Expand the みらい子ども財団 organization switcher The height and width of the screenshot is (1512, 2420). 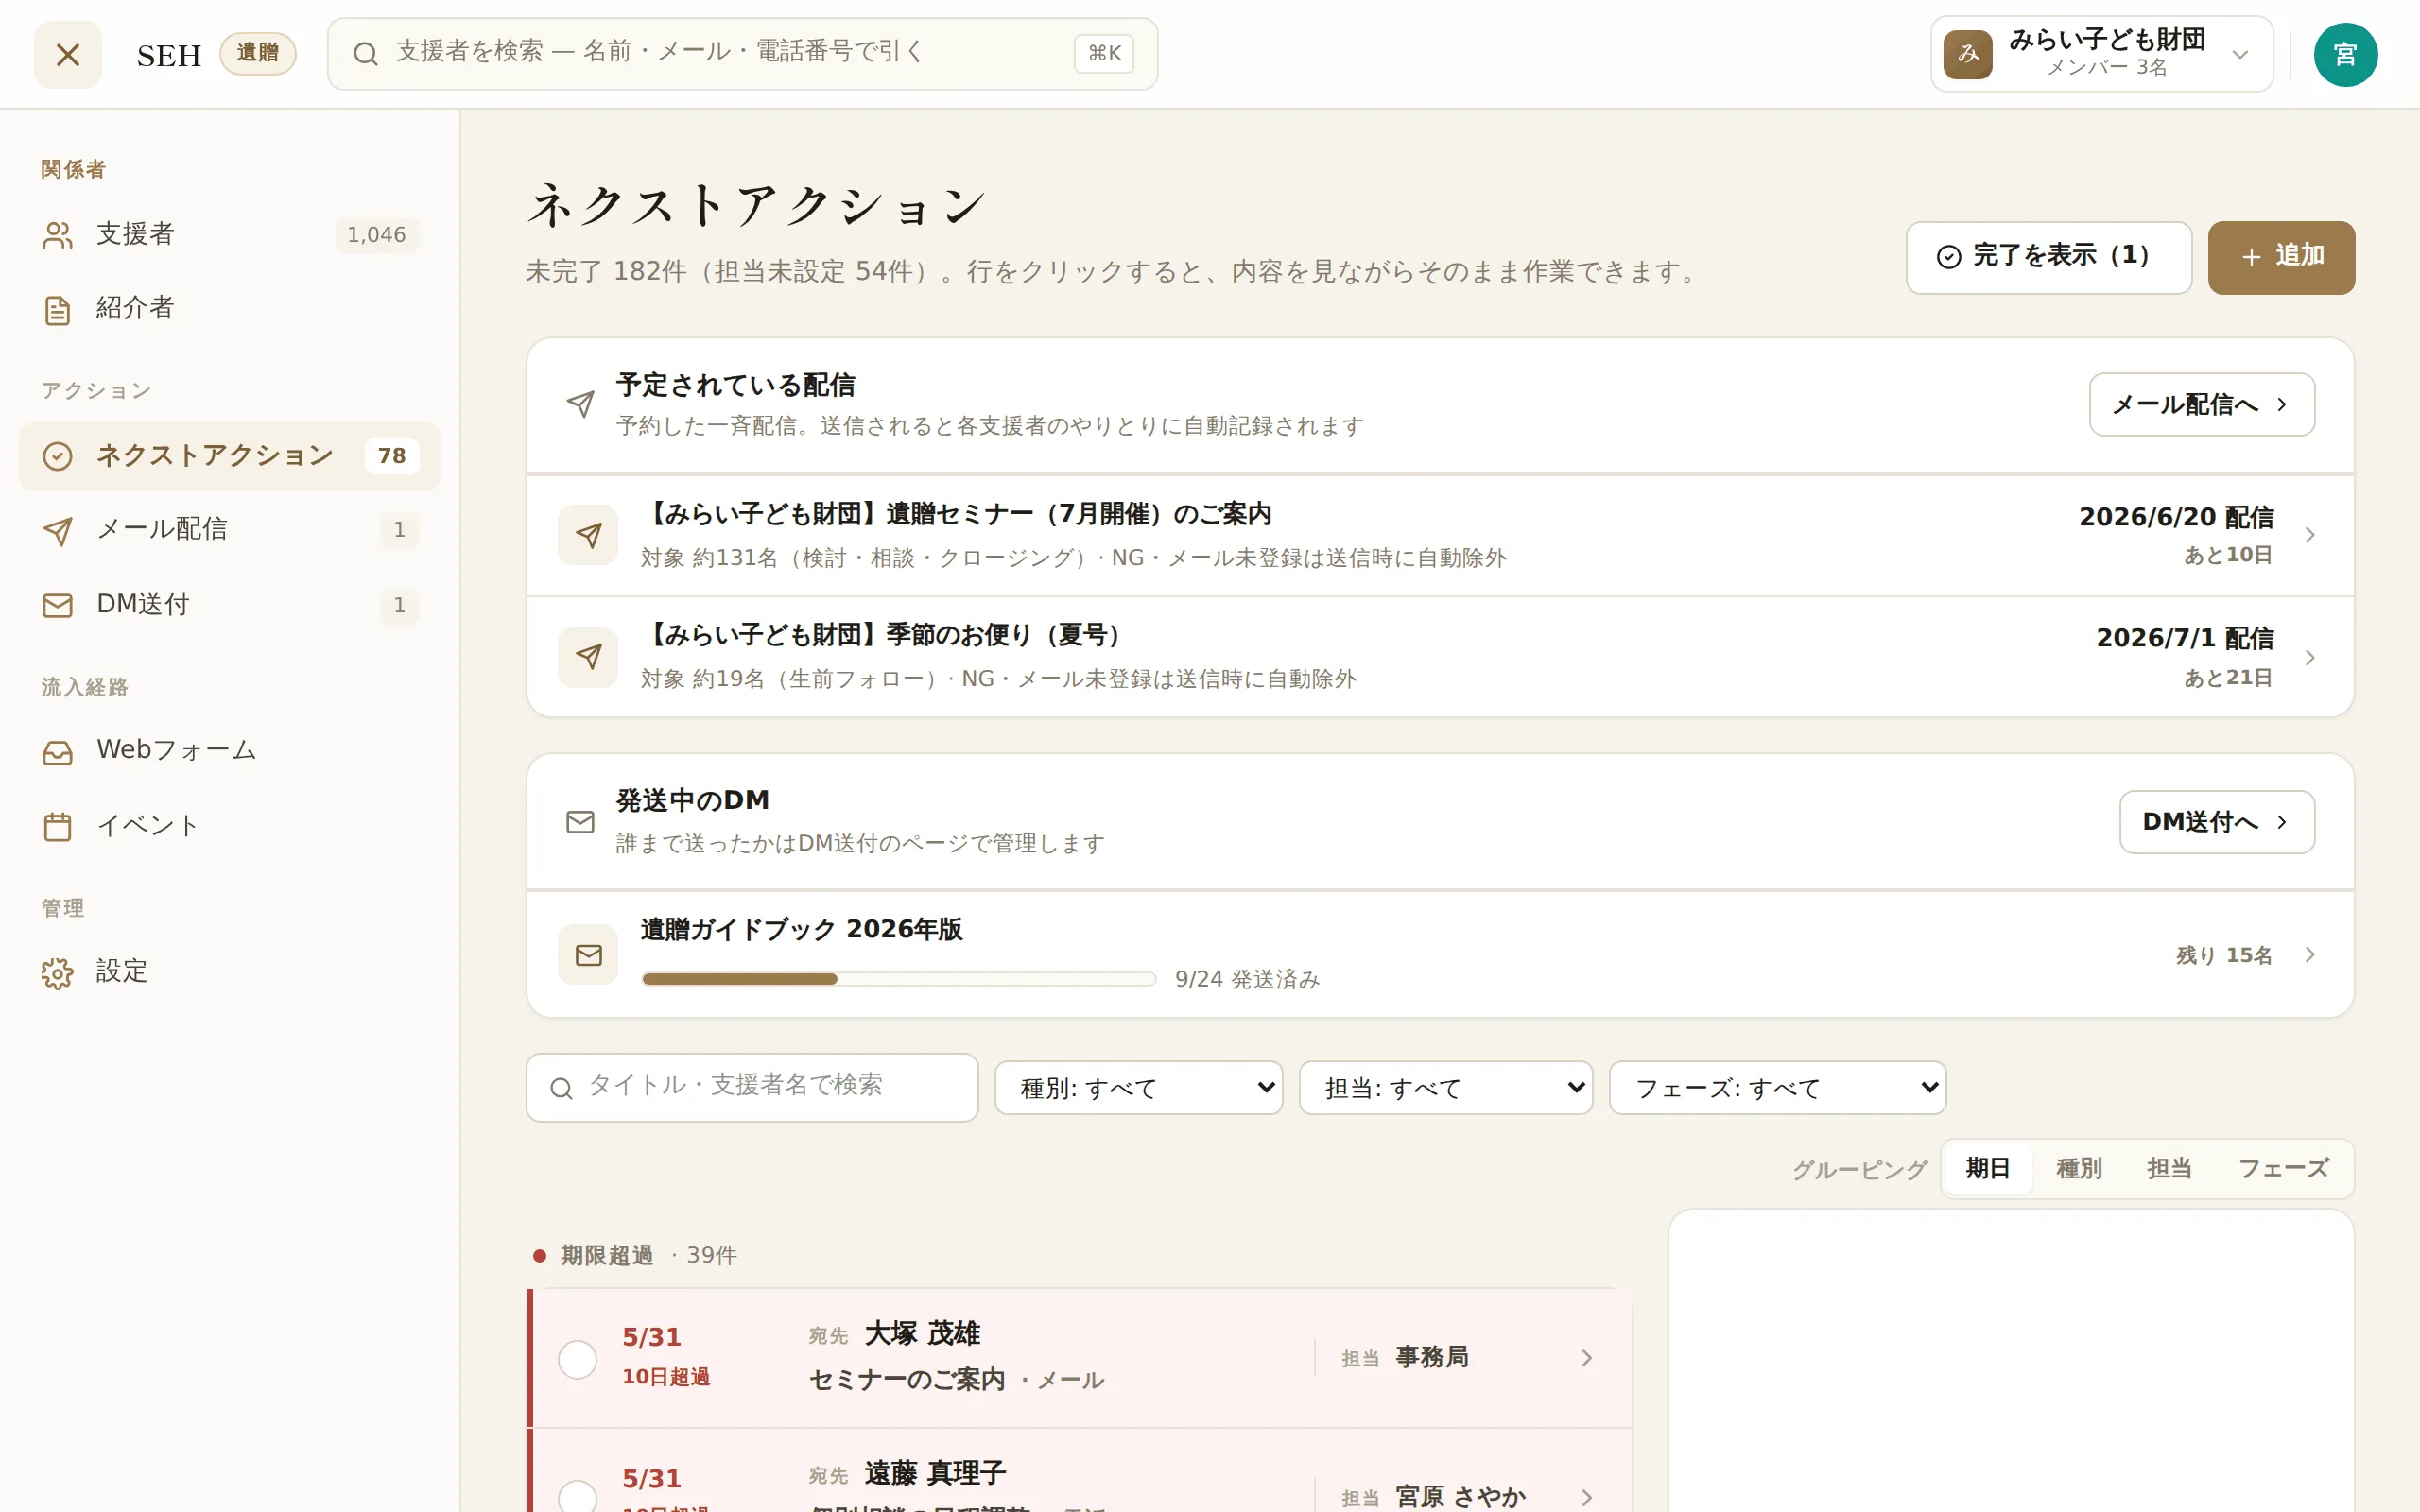click(x=2101, y=54)
